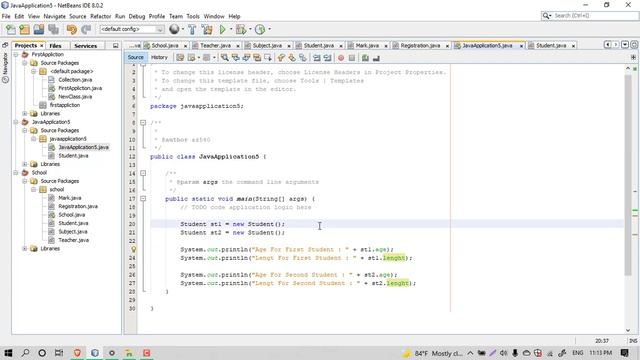Open the Debug menu
The height and width of the screenshot is (360, 640).
tap(137, 16)
